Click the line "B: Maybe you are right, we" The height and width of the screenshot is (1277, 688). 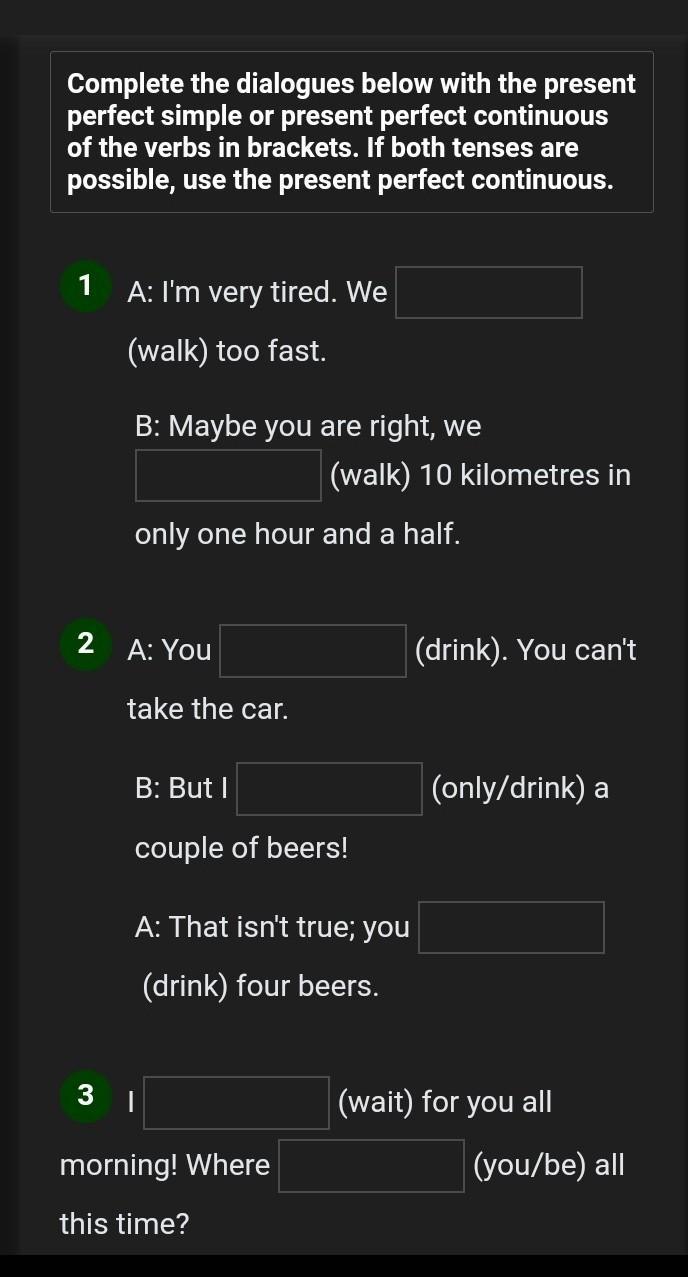click(x=308, y=427)
